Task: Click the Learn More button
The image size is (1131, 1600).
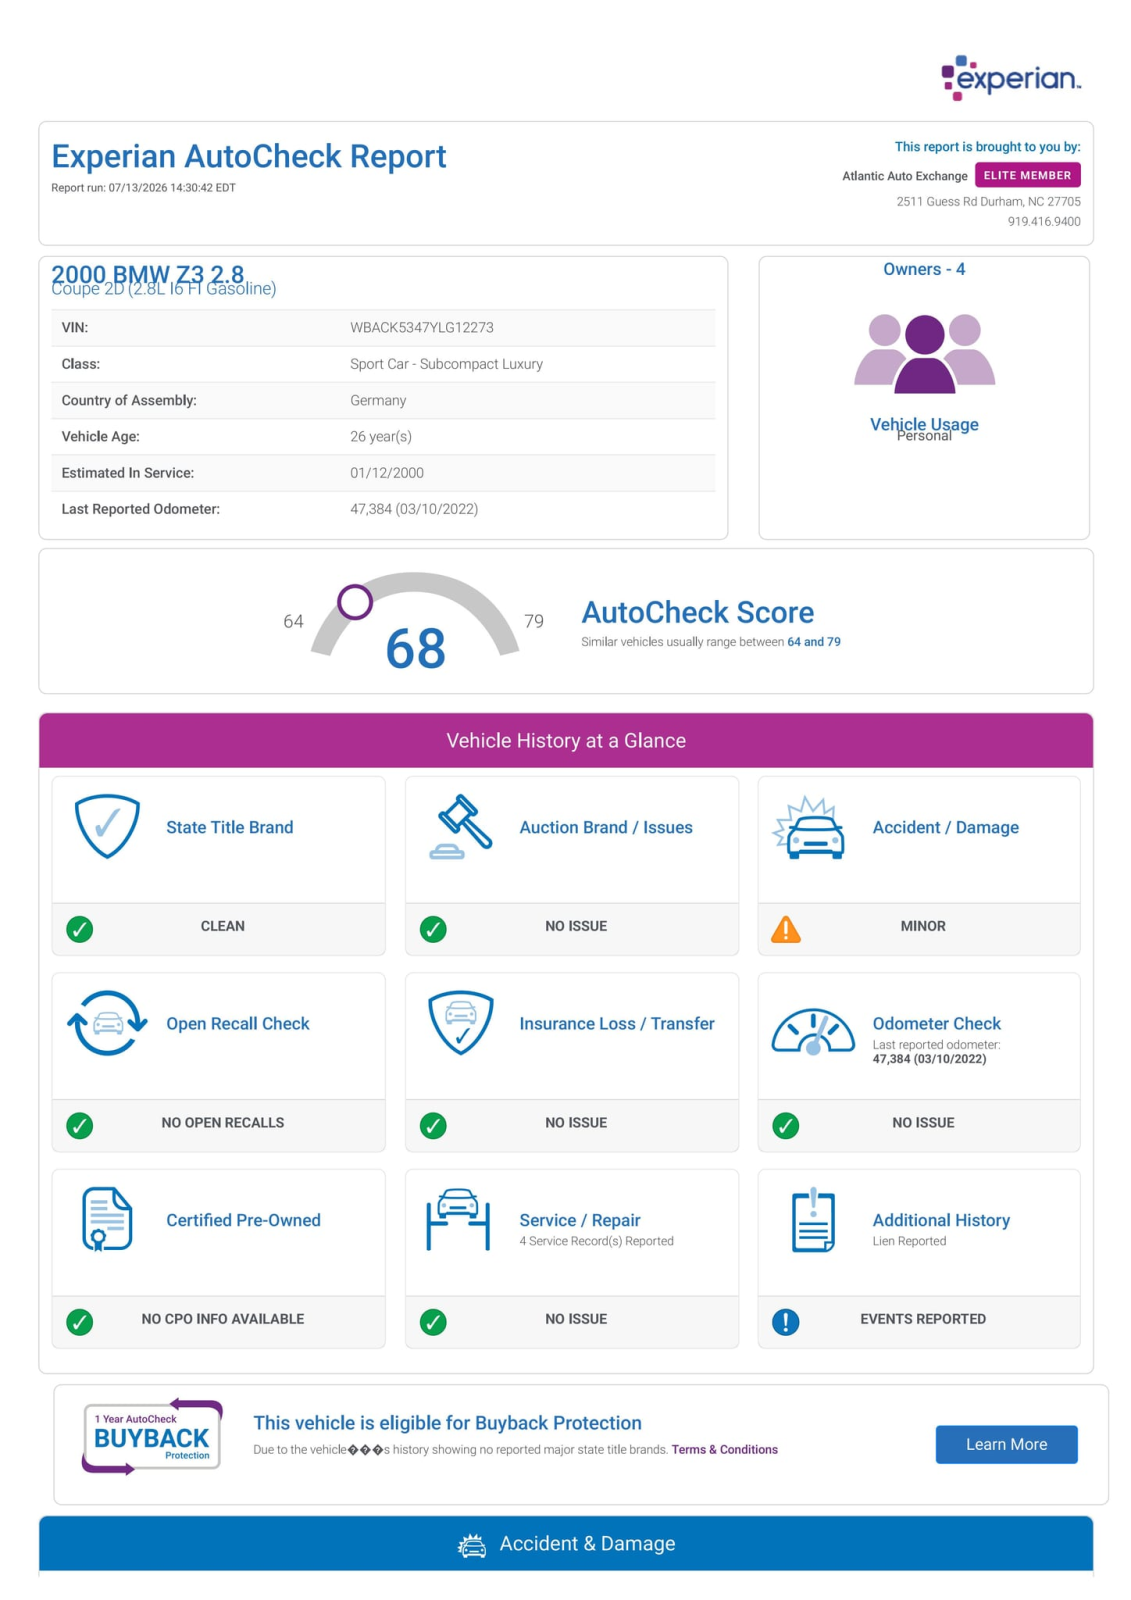Action: tap(1006, 1444)
